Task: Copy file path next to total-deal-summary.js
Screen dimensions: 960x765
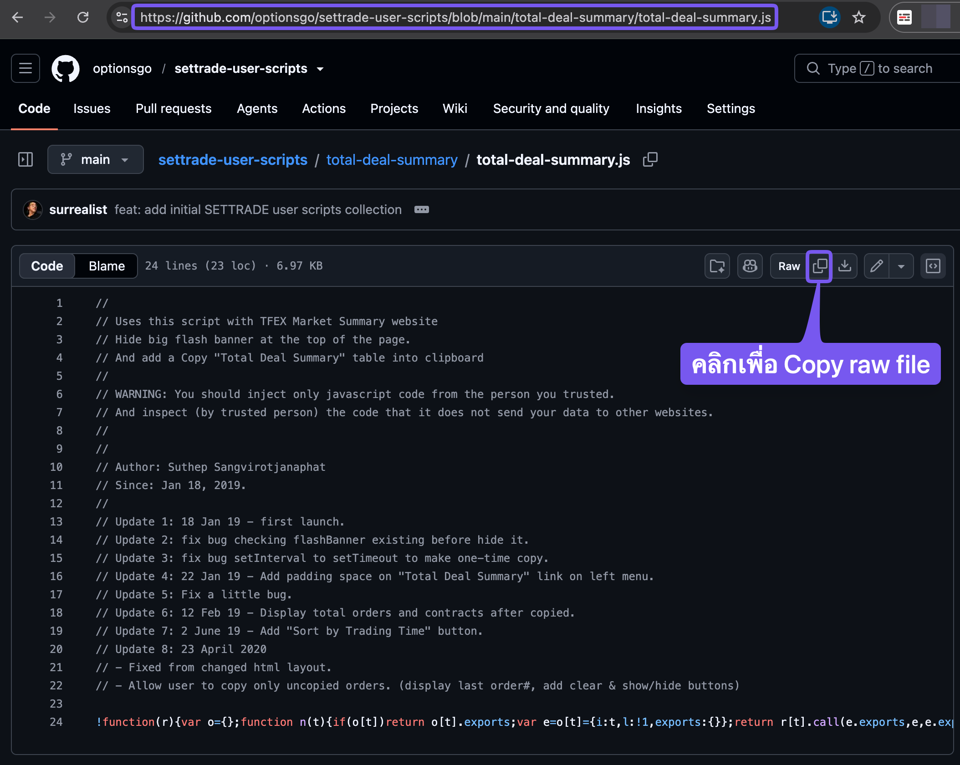Action: 650,159
